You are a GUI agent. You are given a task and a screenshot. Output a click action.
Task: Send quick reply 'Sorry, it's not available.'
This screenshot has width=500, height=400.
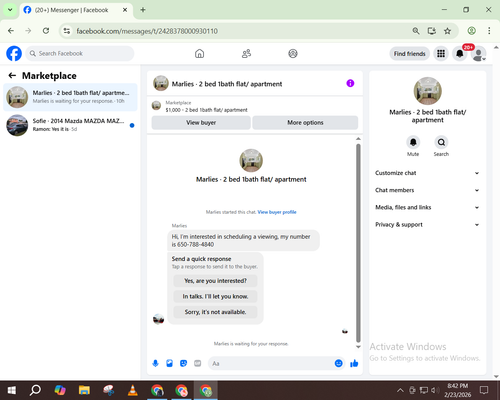click(x=215, y=312)
